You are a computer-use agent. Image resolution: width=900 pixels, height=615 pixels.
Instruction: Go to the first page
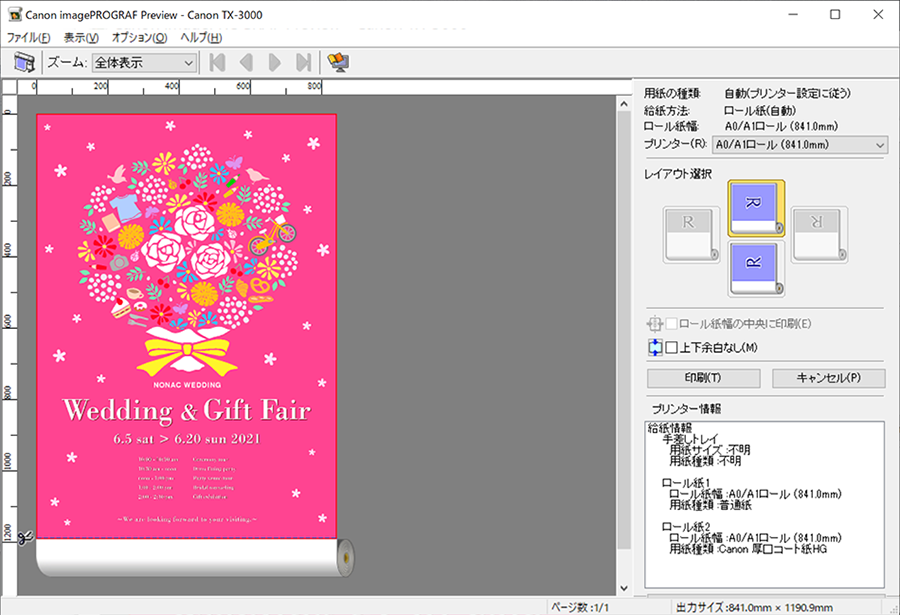[x=217, y=63]
